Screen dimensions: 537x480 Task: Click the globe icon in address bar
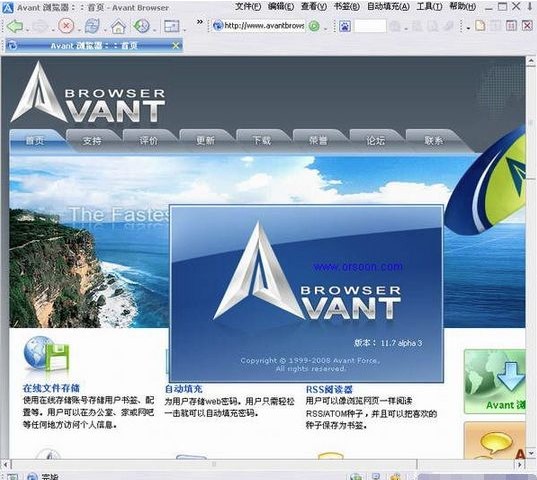[x=218, y=26]
